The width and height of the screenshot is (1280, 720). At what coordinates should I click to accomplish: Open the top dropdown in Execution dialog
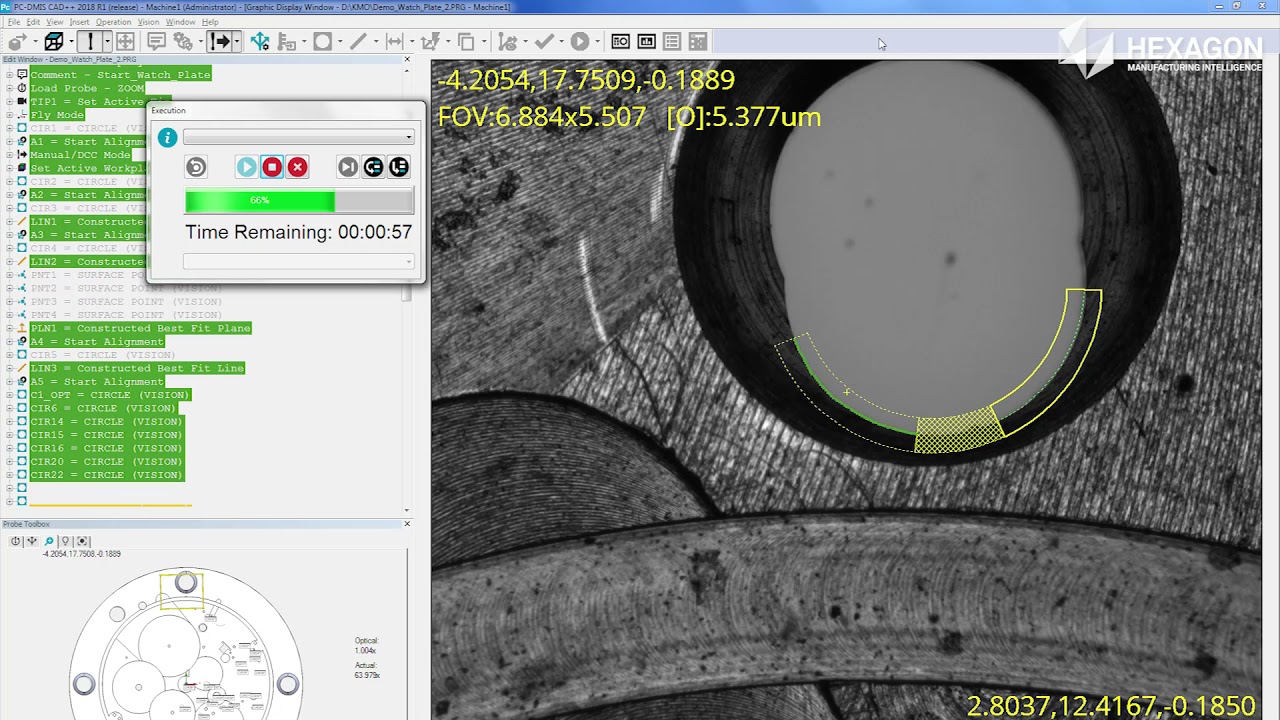(298, 137)
